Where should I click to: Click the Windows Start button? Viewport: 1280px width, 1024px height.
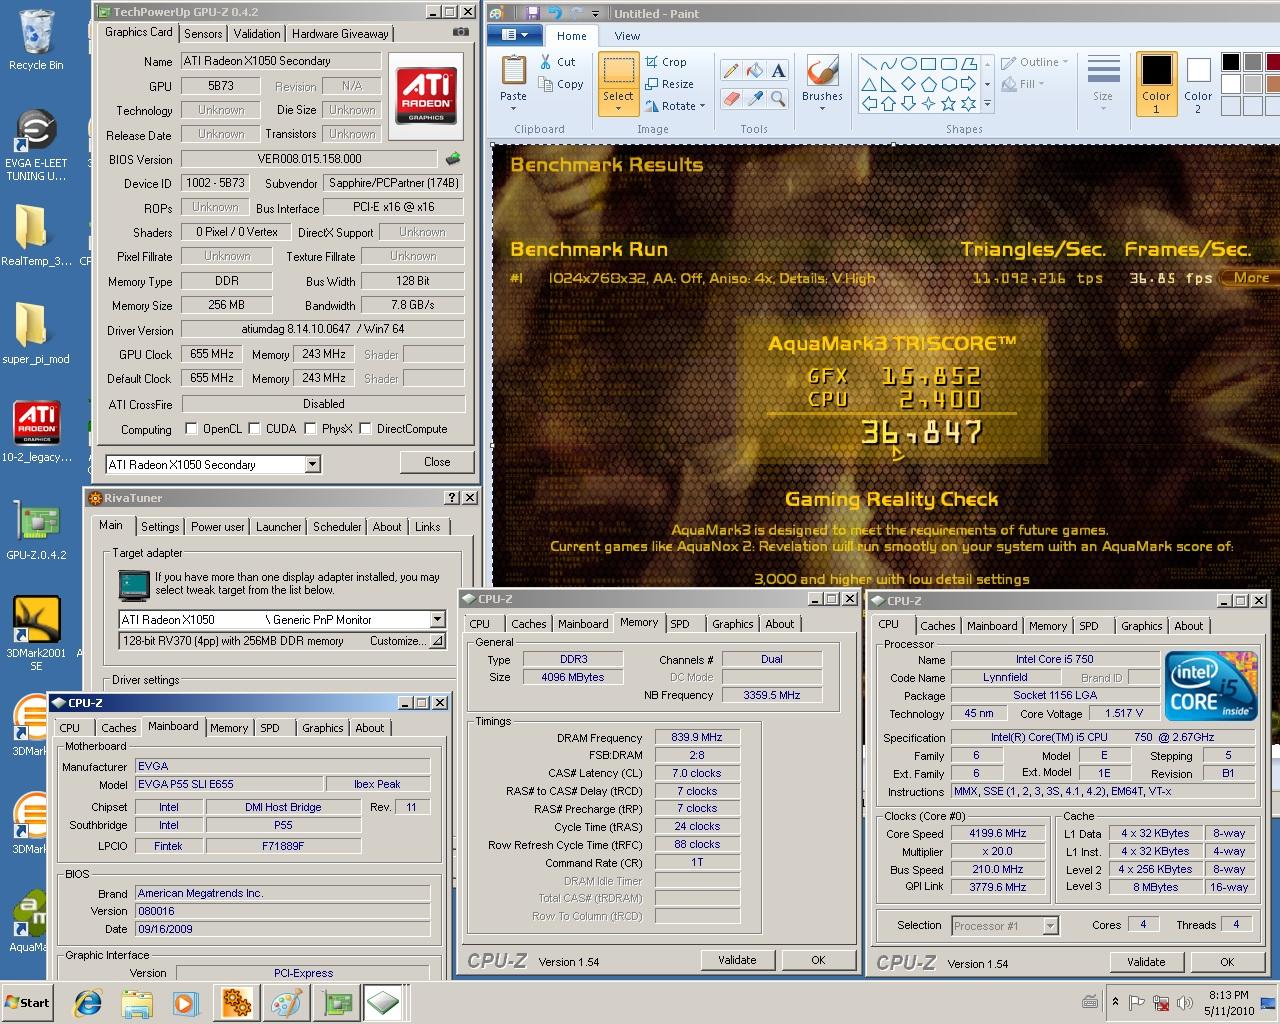[28, 1002]
